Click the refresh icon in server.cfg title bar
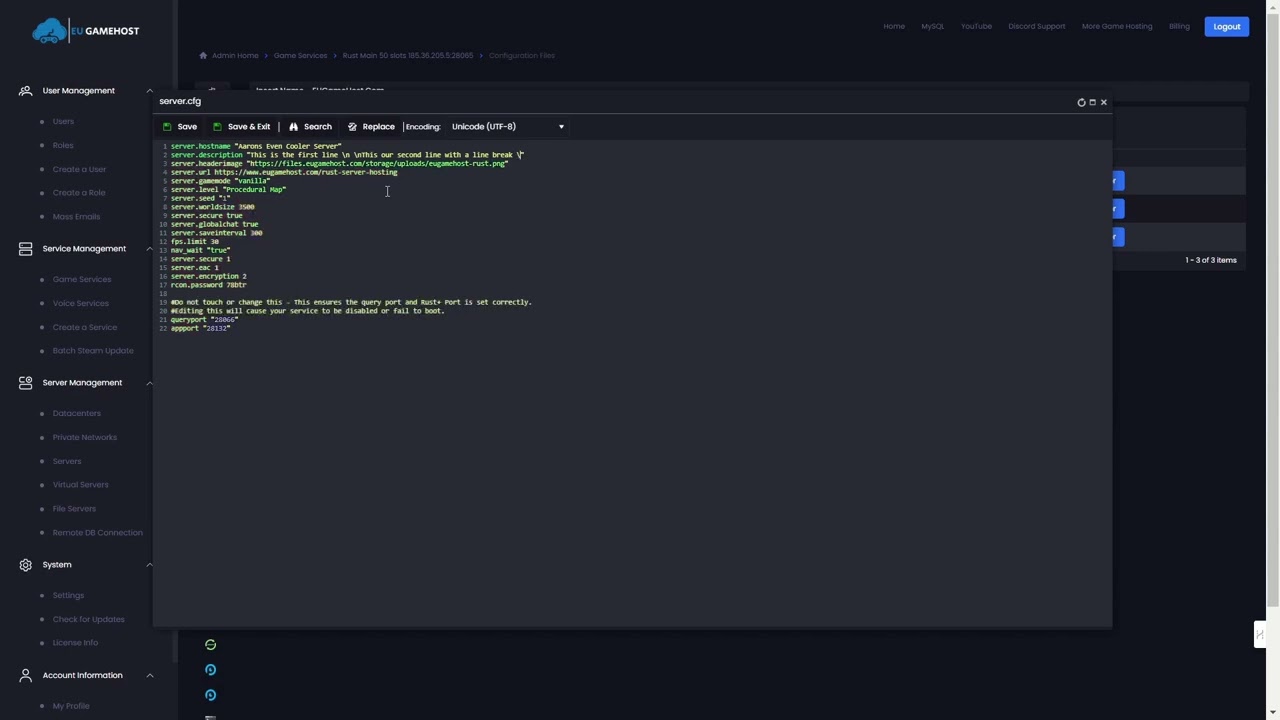 coord(1081,102)
